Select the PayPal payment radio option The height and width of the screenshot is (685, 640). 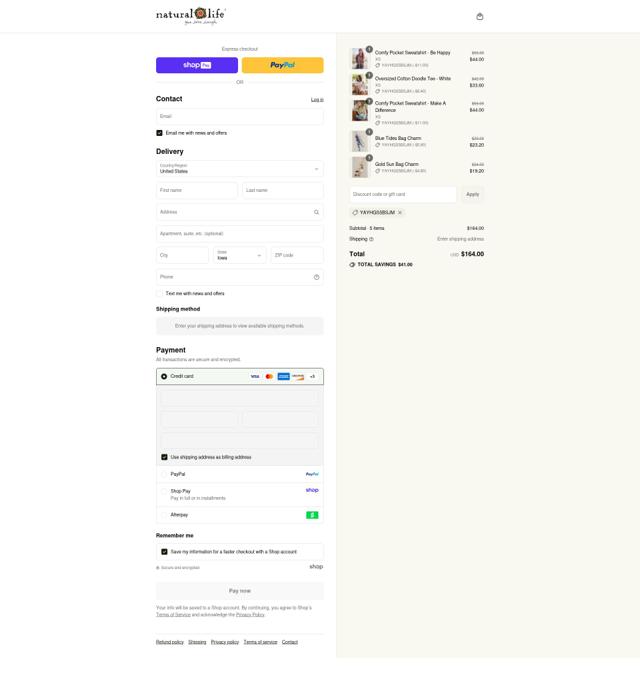(164, 474)
